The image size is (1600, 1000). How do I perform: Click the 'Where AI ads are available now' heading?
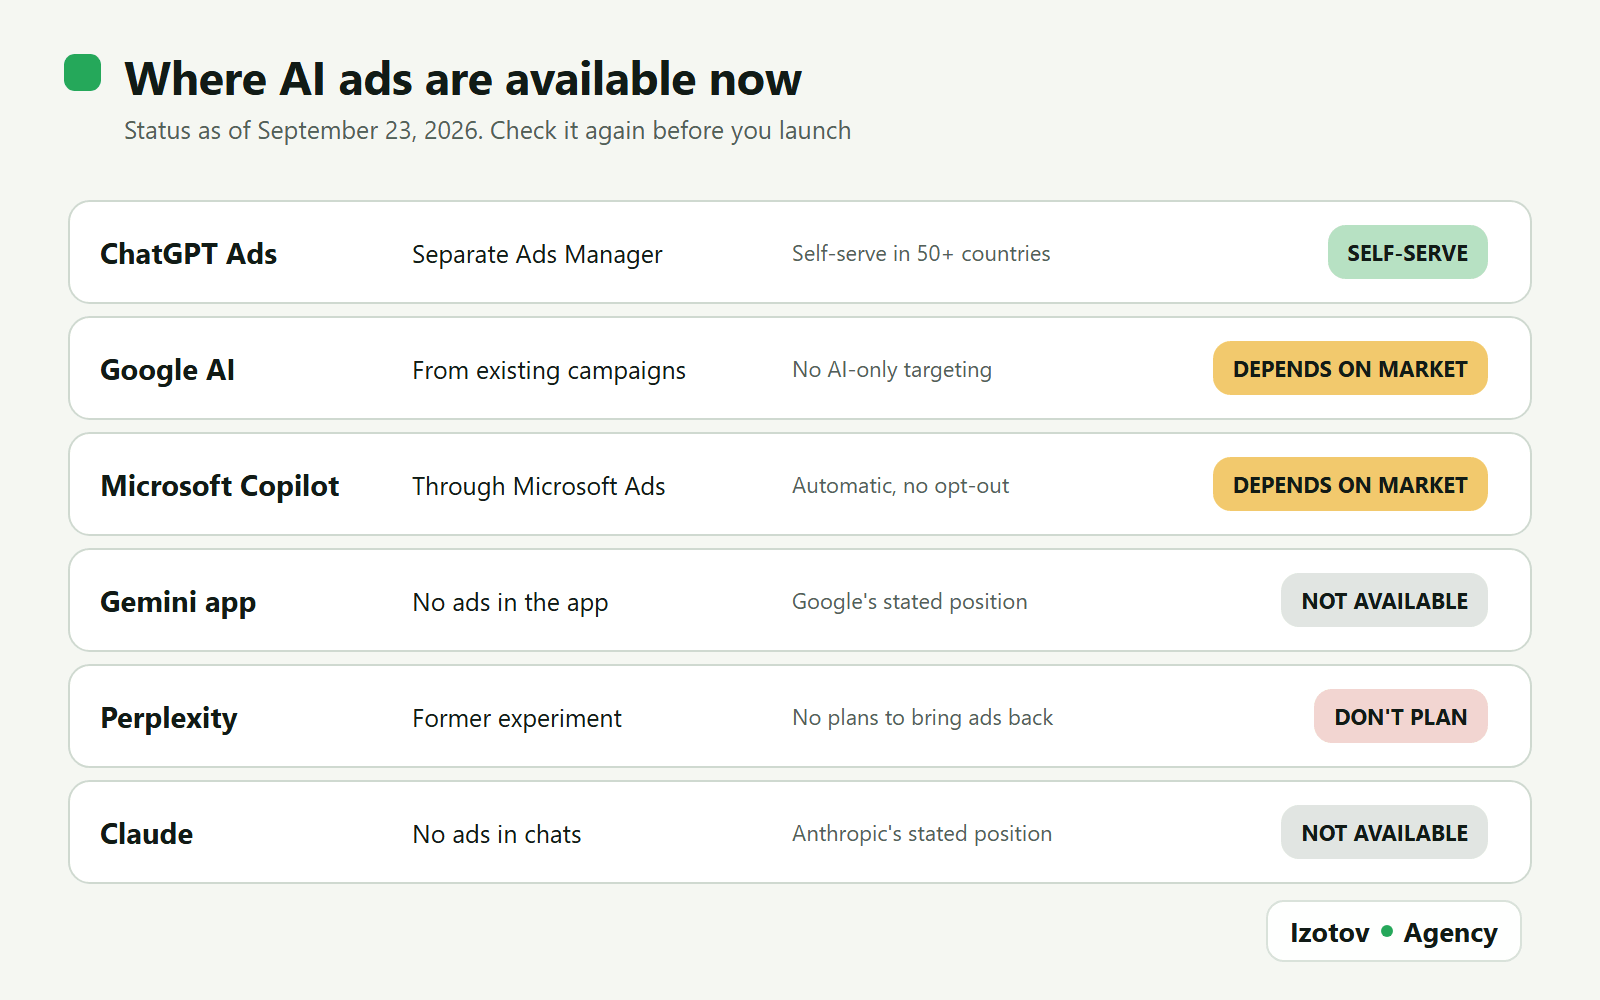tap(463, 78)
